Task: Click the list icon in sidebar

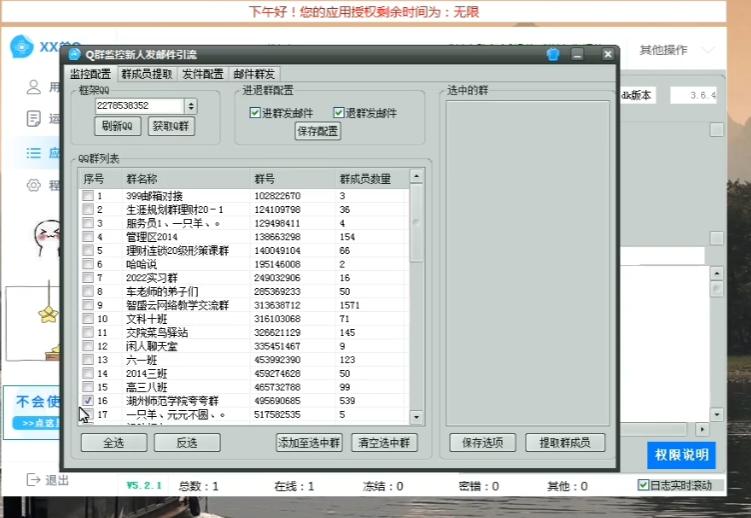Action: coord(34,153)
